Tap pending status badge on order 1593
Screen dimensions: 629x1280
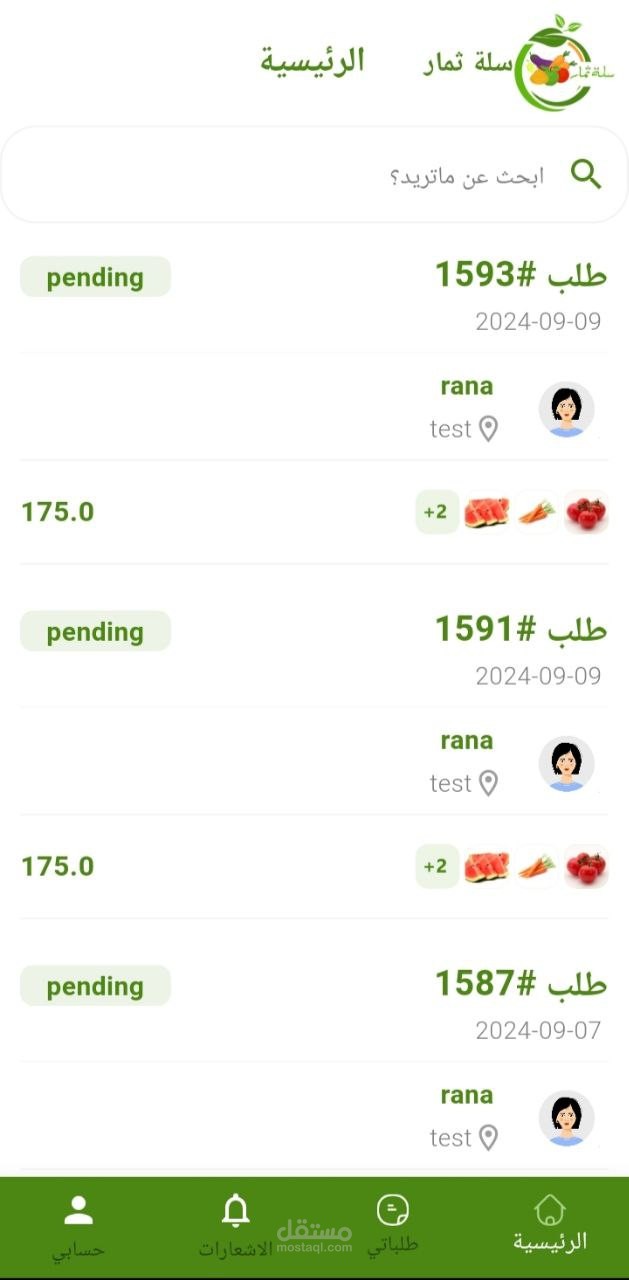(95, 277)
